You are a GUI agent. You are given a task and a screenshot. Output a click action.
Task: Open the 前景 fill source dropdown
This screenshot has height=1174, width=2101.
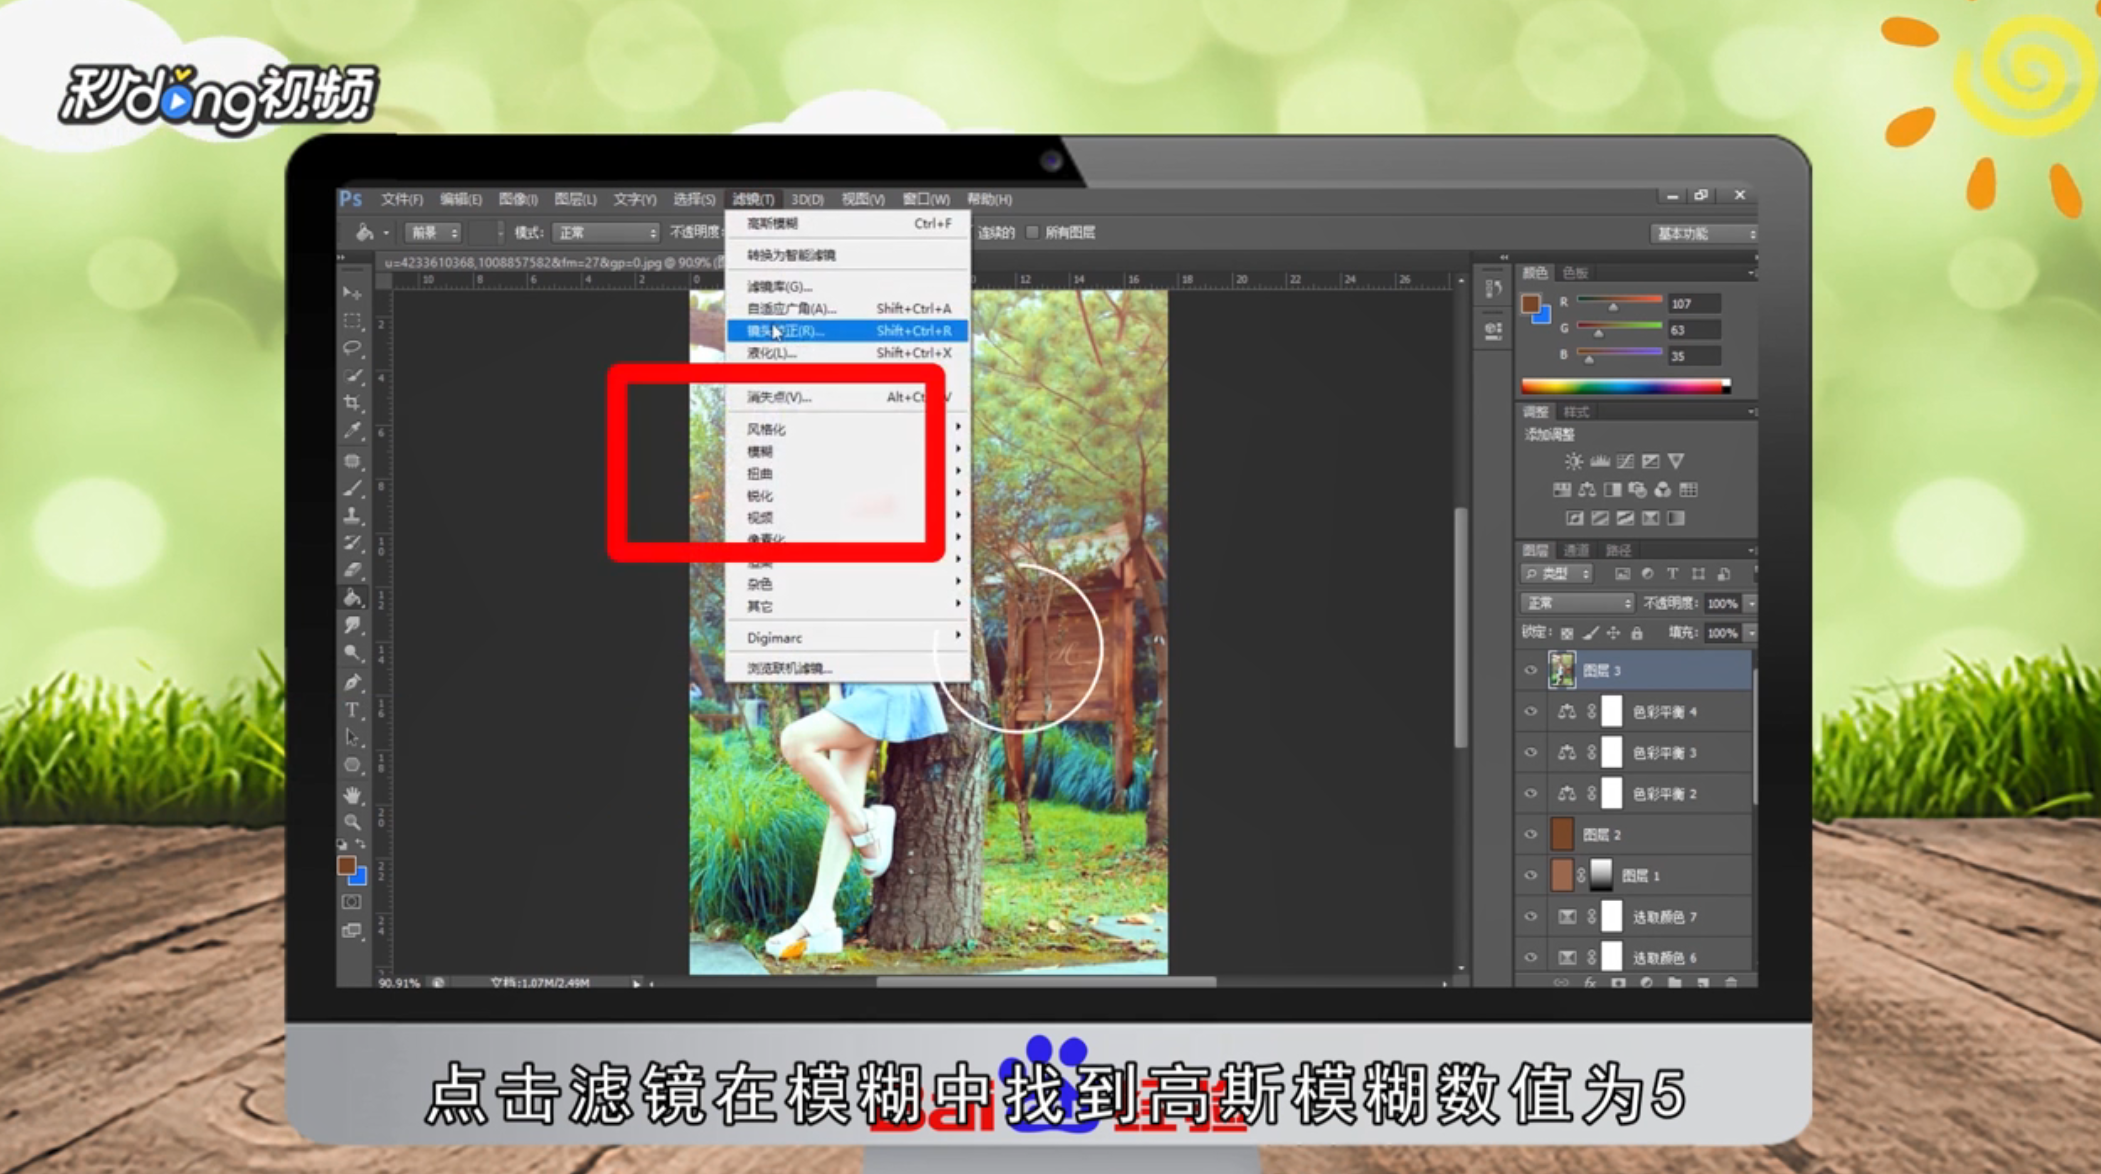pos(433,233)
